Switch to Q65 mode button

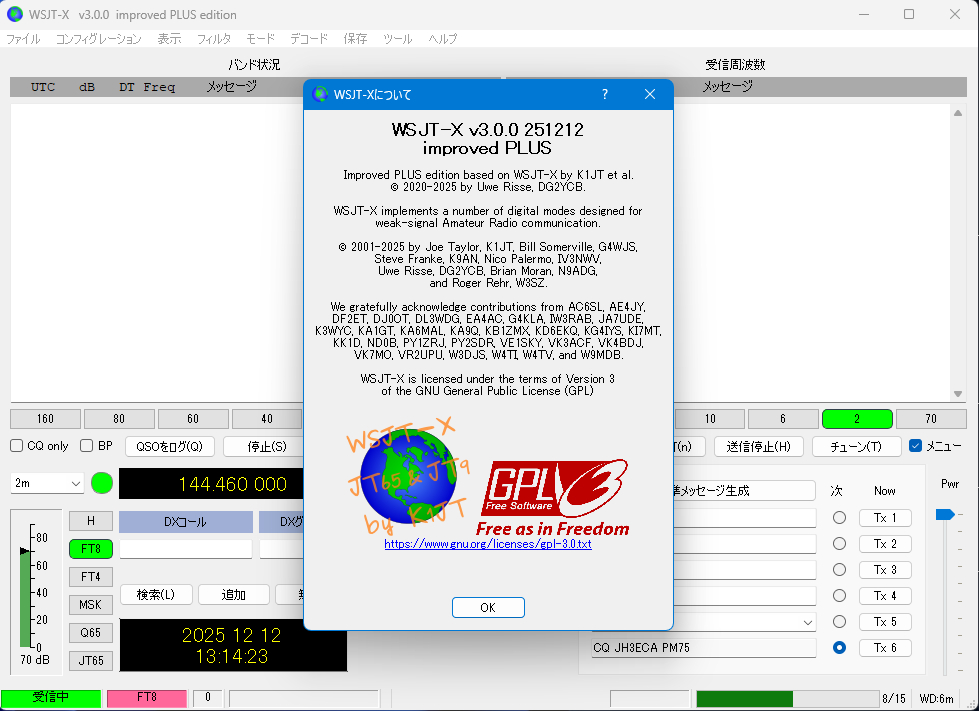click(91, 632)
